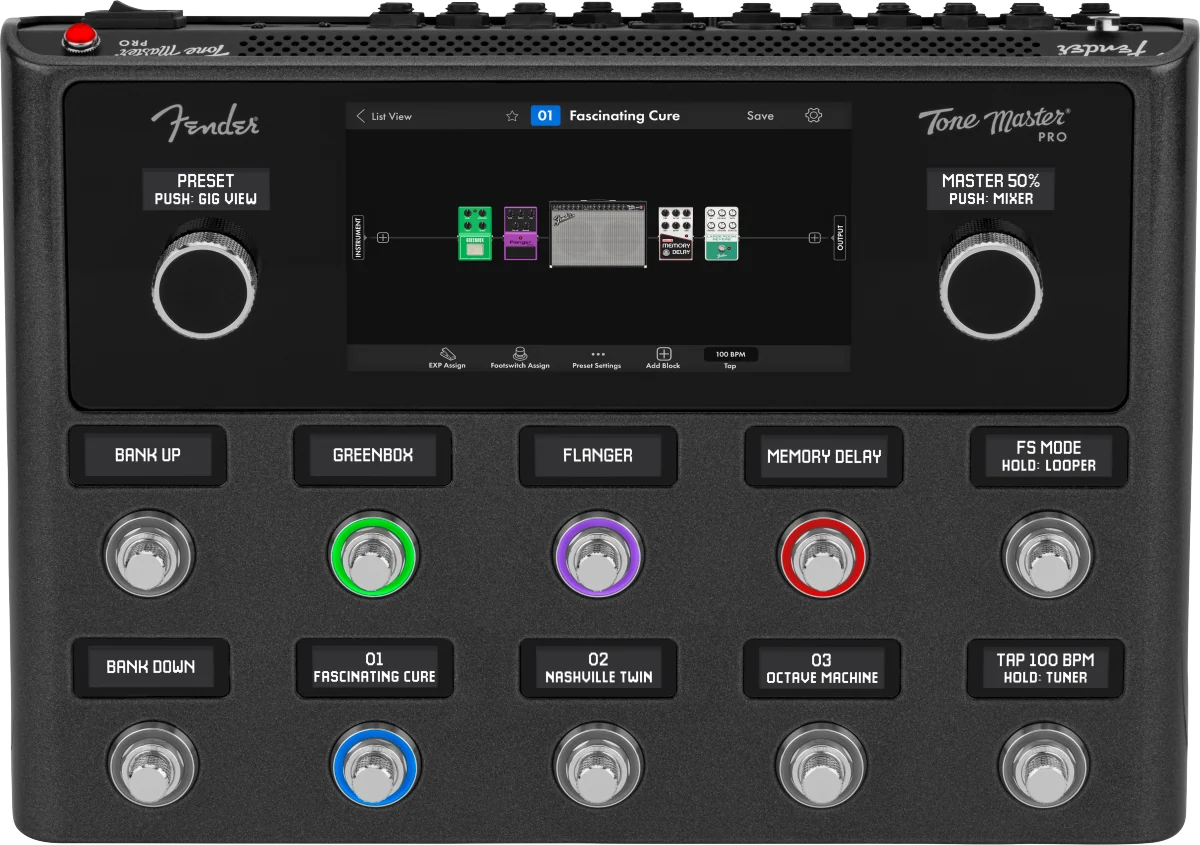Tap the MASTER 50% label display

tap(990, 189)
